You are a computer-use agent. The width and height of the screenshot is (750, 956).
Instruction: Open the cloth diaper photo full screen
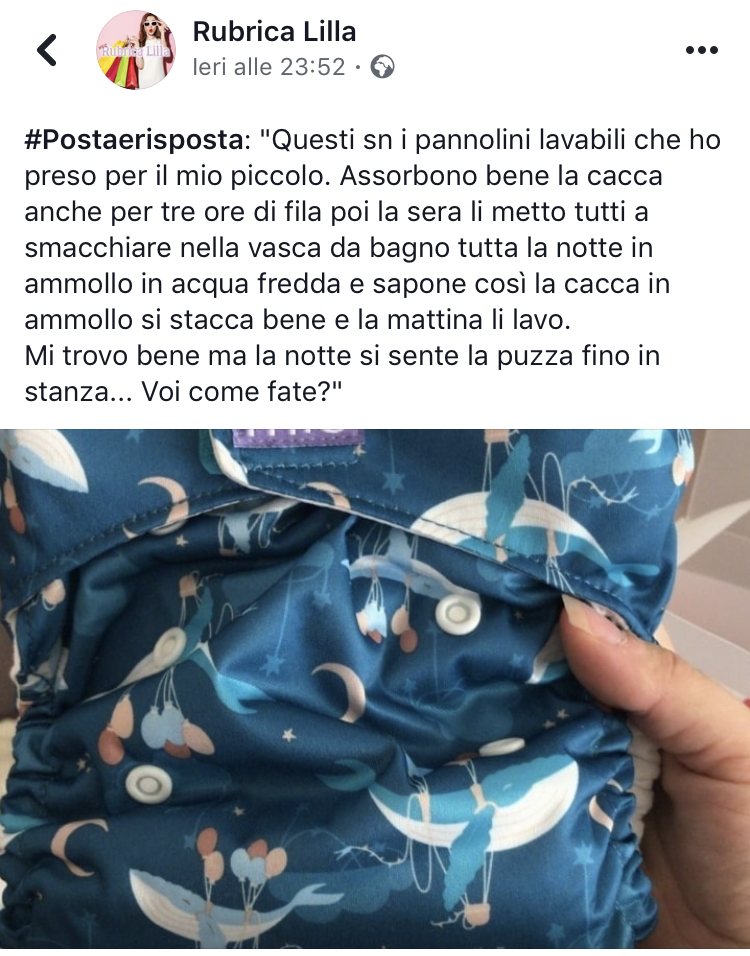[x=375, y=689]
